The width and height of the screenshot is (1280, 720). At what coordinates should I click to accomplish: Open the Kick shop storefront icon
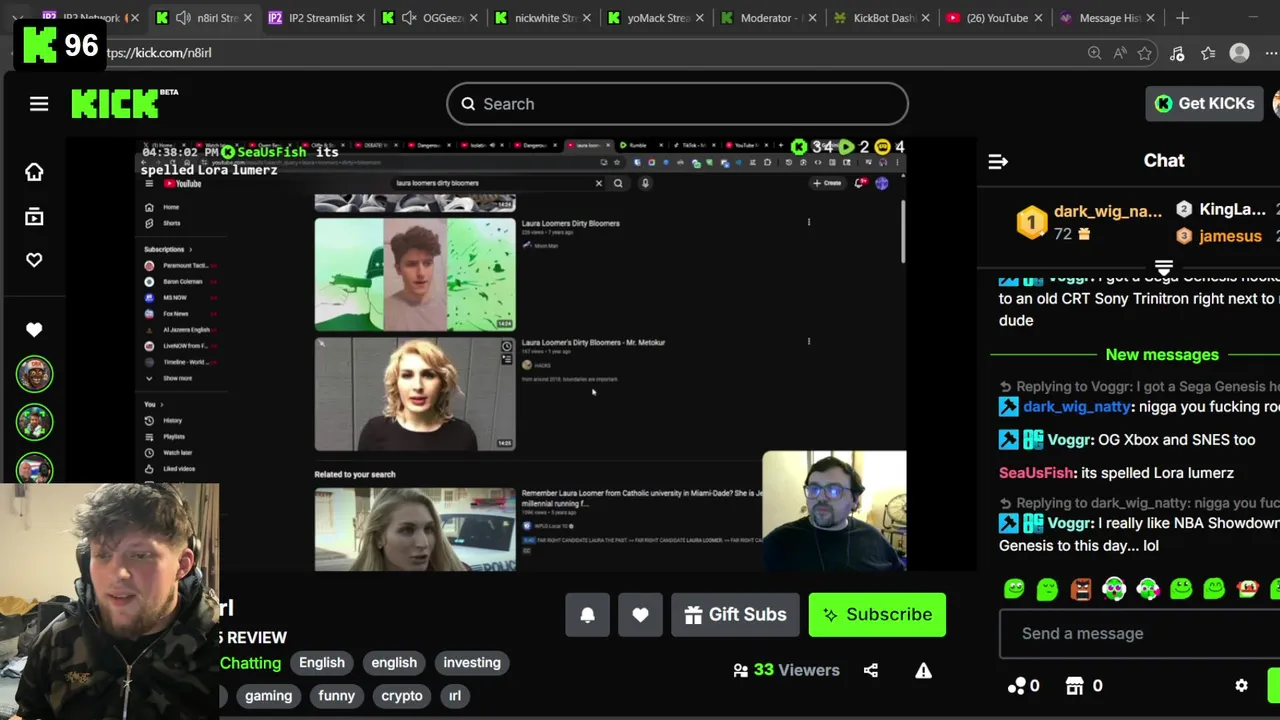(1074, 686)
